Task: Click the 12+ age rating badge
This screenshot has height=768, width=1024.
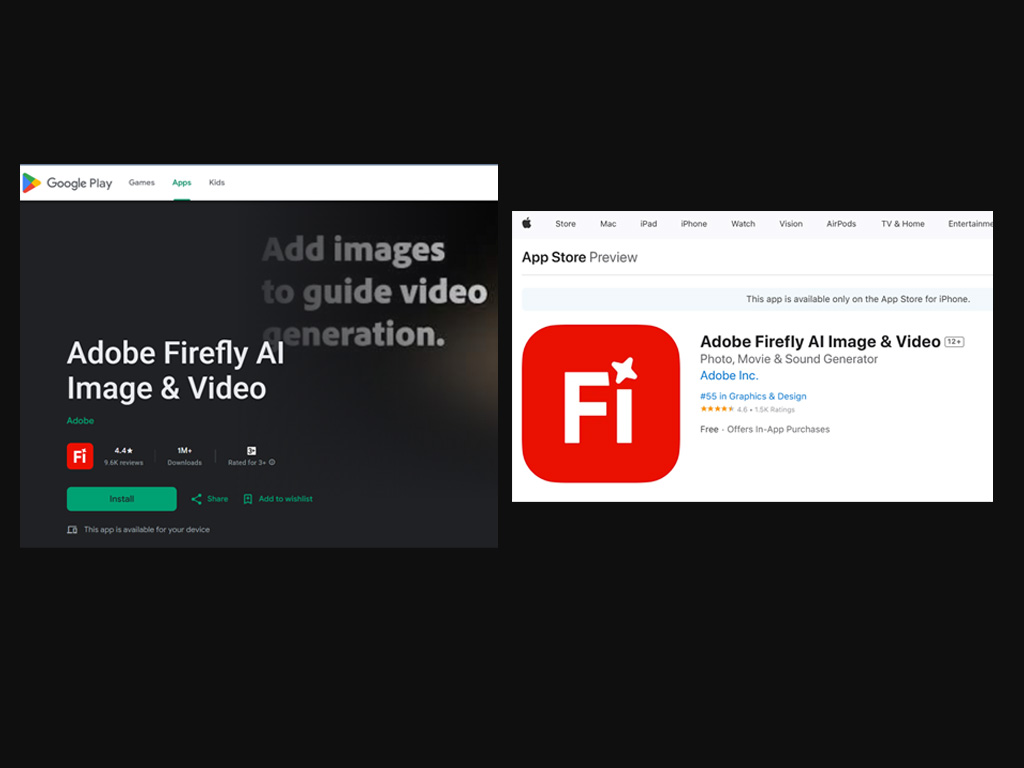Action: [x=954, y=342]
